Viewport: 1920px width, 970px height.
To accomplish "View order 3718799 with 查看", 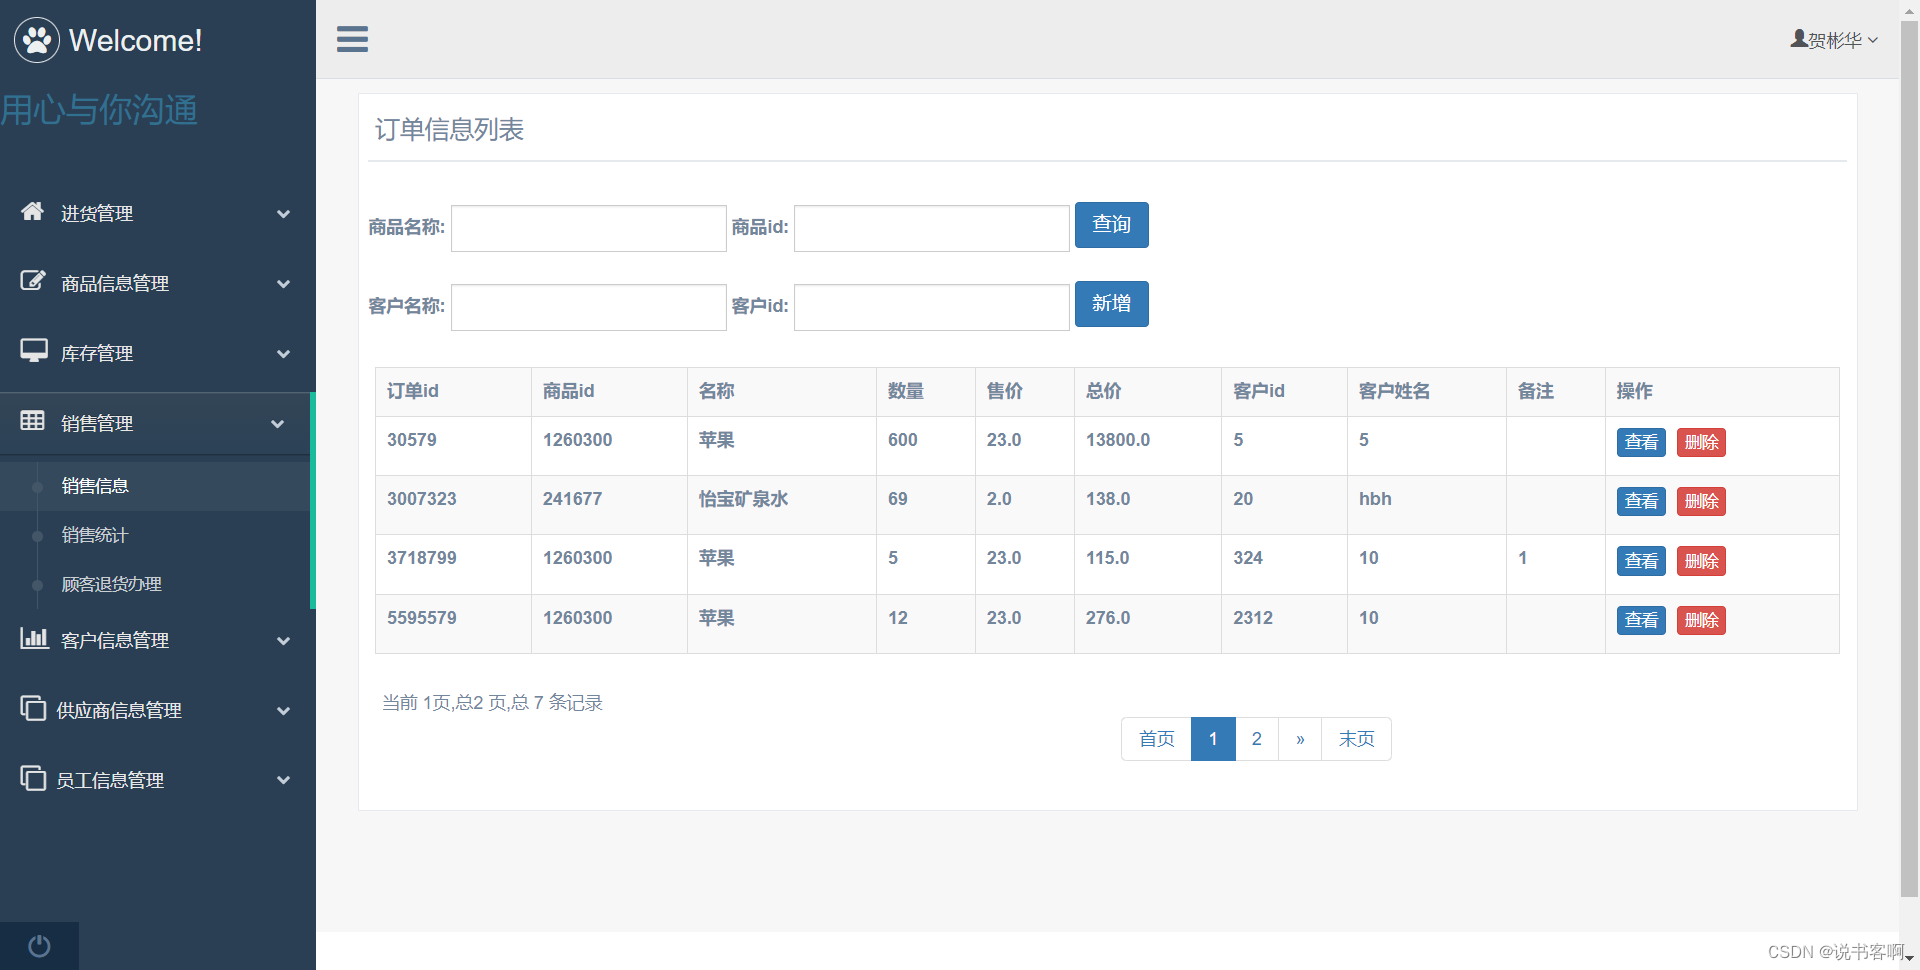I will [x=1641, y=561].
